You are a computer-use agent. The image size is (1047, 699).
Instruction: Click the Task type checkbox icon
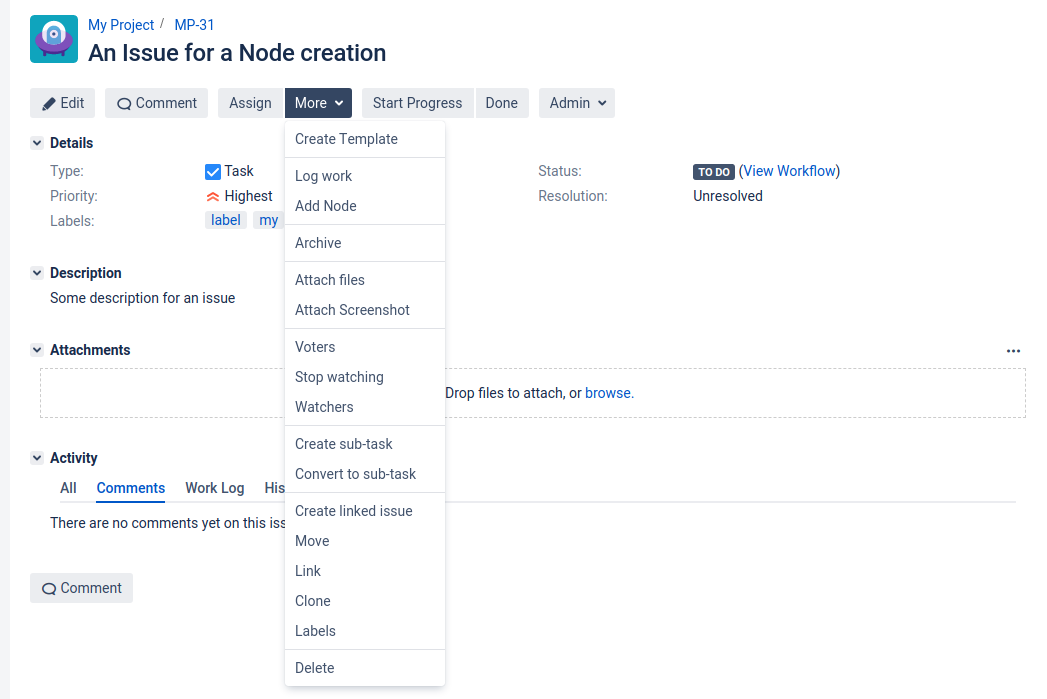(x=212, y=172)
